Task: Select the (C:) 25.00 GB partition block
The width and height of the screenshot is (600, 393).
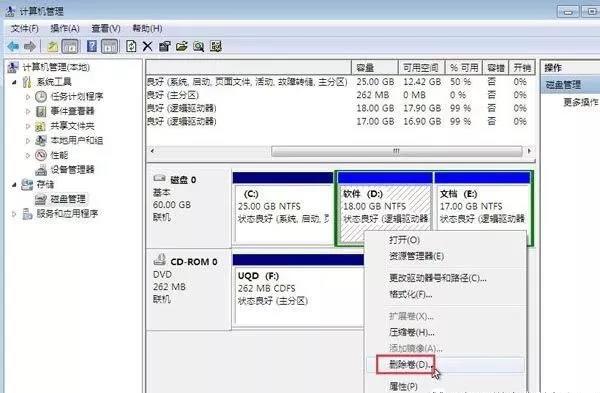Action: 283,209
